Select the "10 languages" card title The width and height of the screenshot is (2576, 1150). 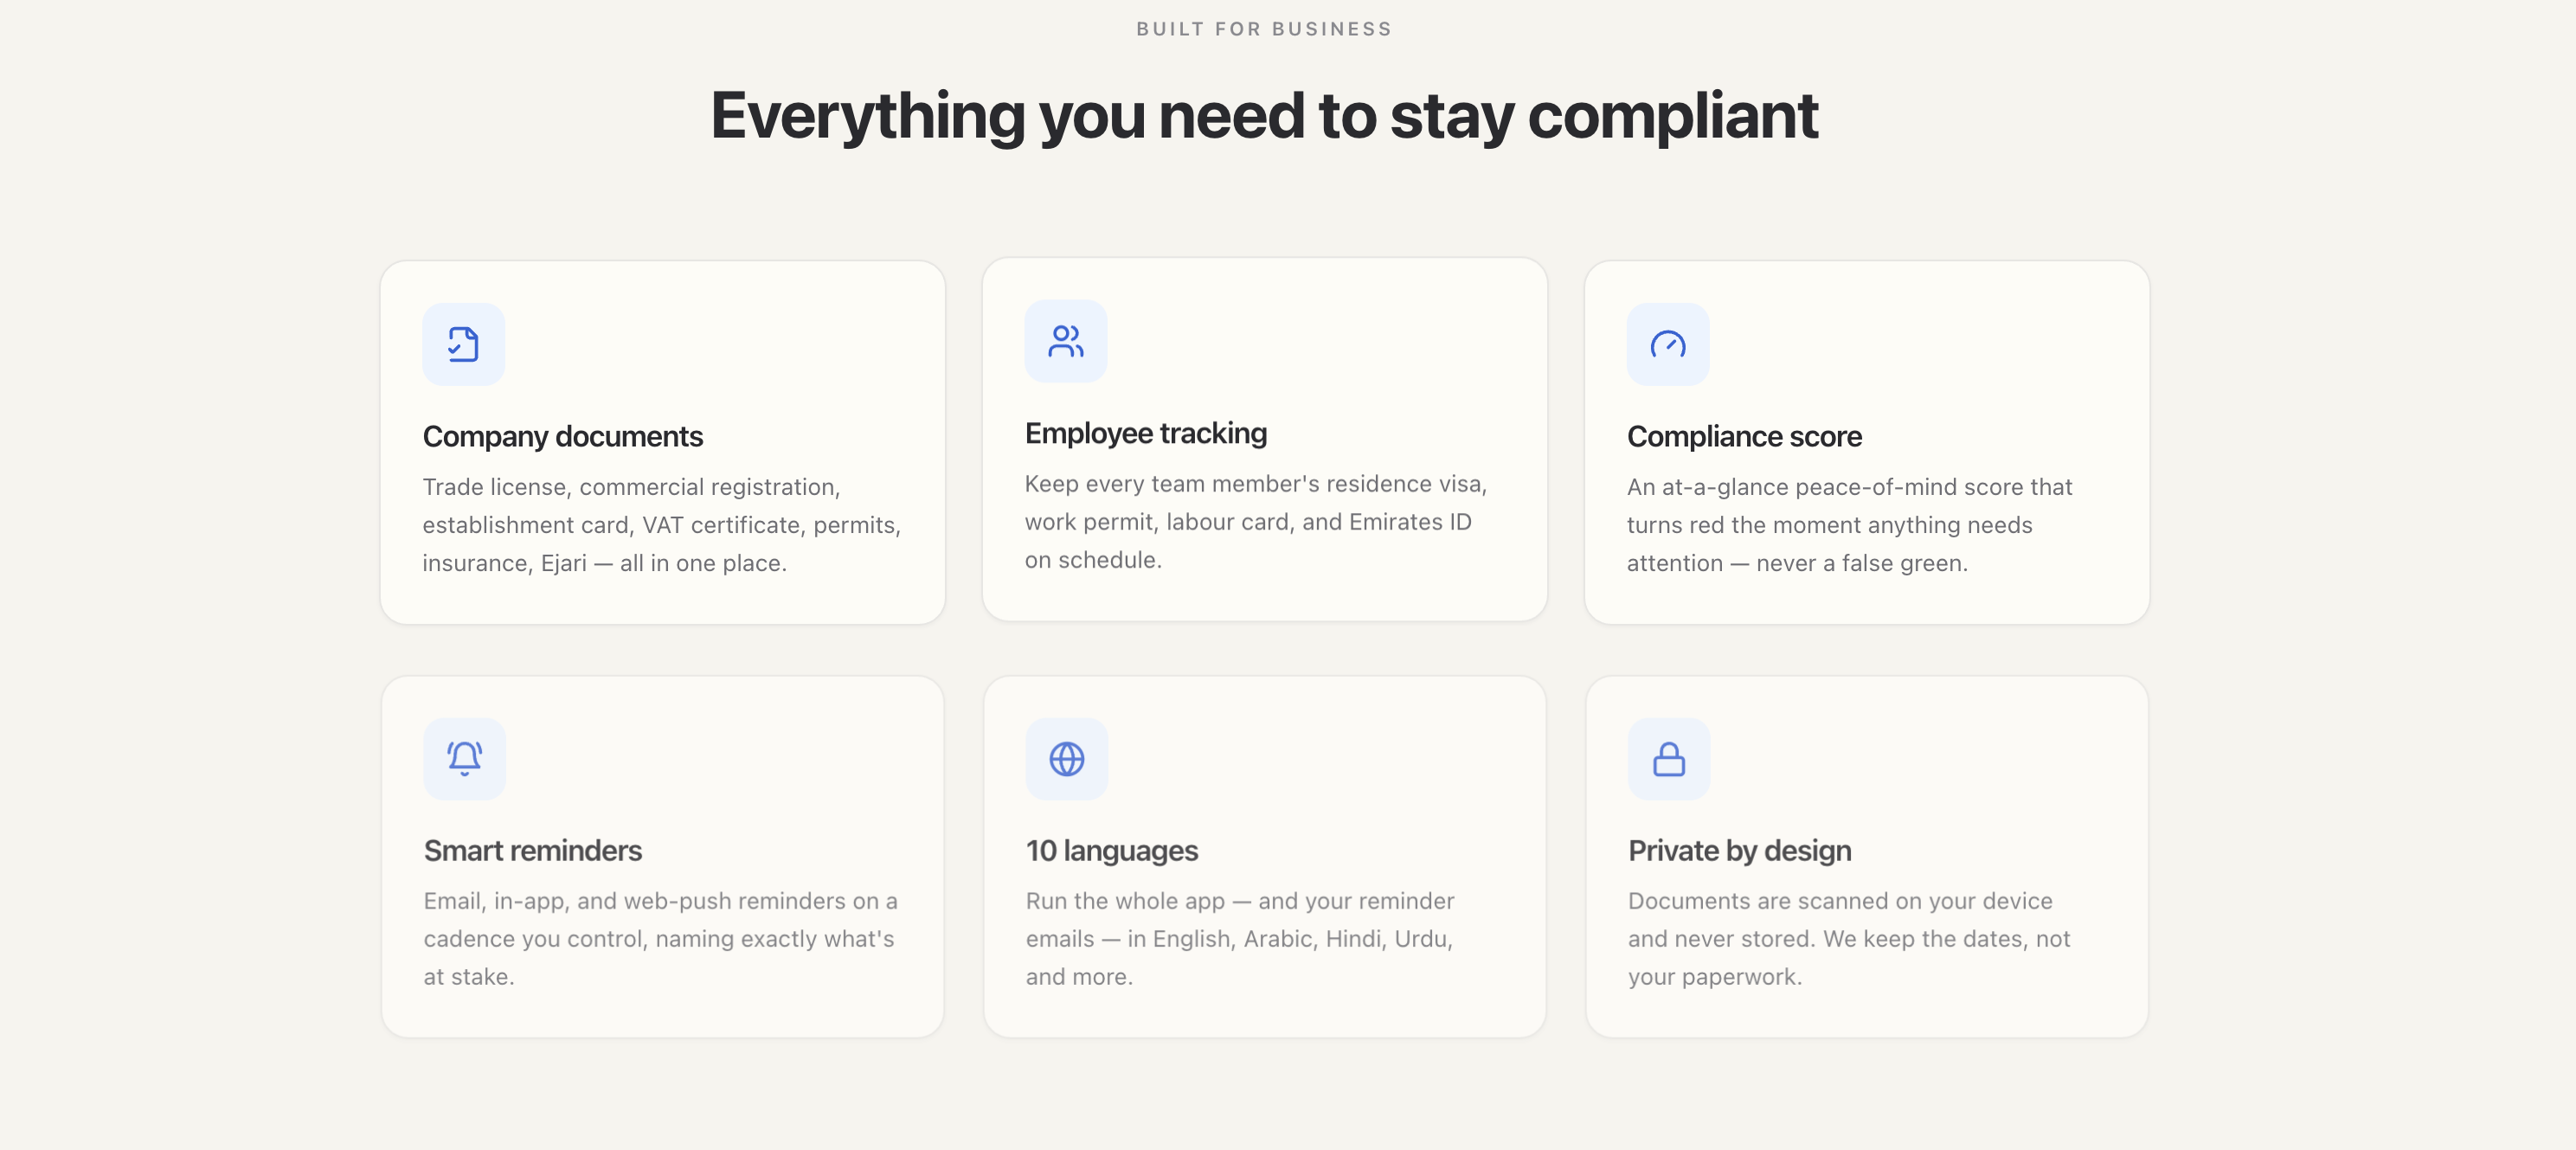point(1111,850)
